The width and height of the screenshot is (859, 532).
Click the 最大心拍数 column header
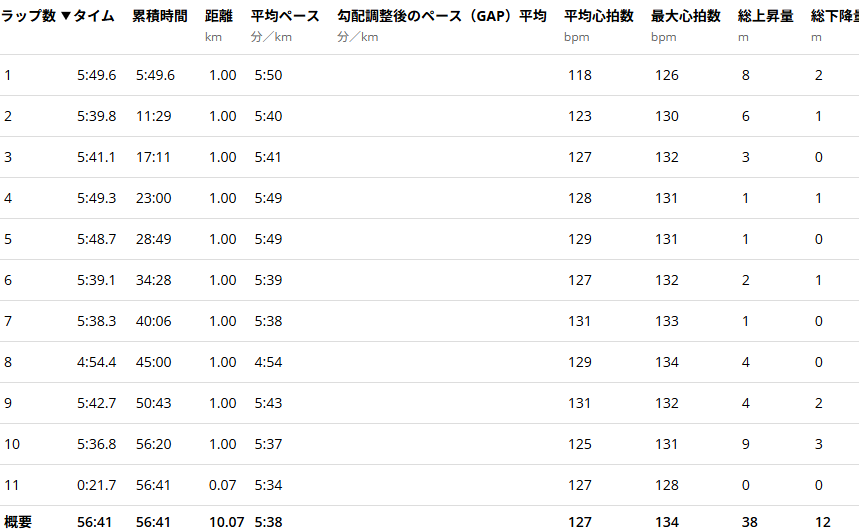[685, 17]
